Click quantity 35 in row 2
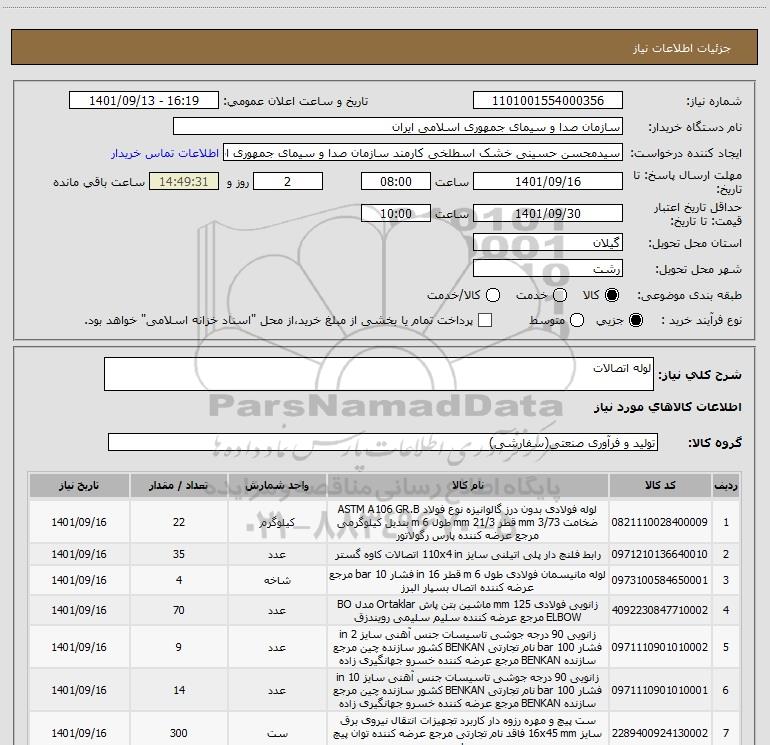The height and width of the screenshot is (745, 770). click(x=179, y=554)
